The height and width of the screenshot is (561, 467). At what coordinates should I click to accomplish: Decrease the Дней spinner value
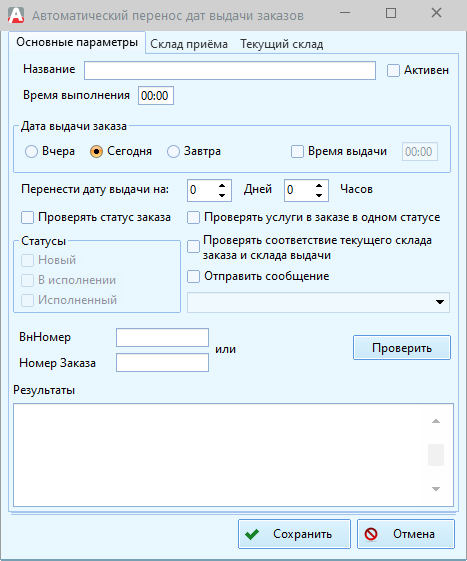coord(222,195)
